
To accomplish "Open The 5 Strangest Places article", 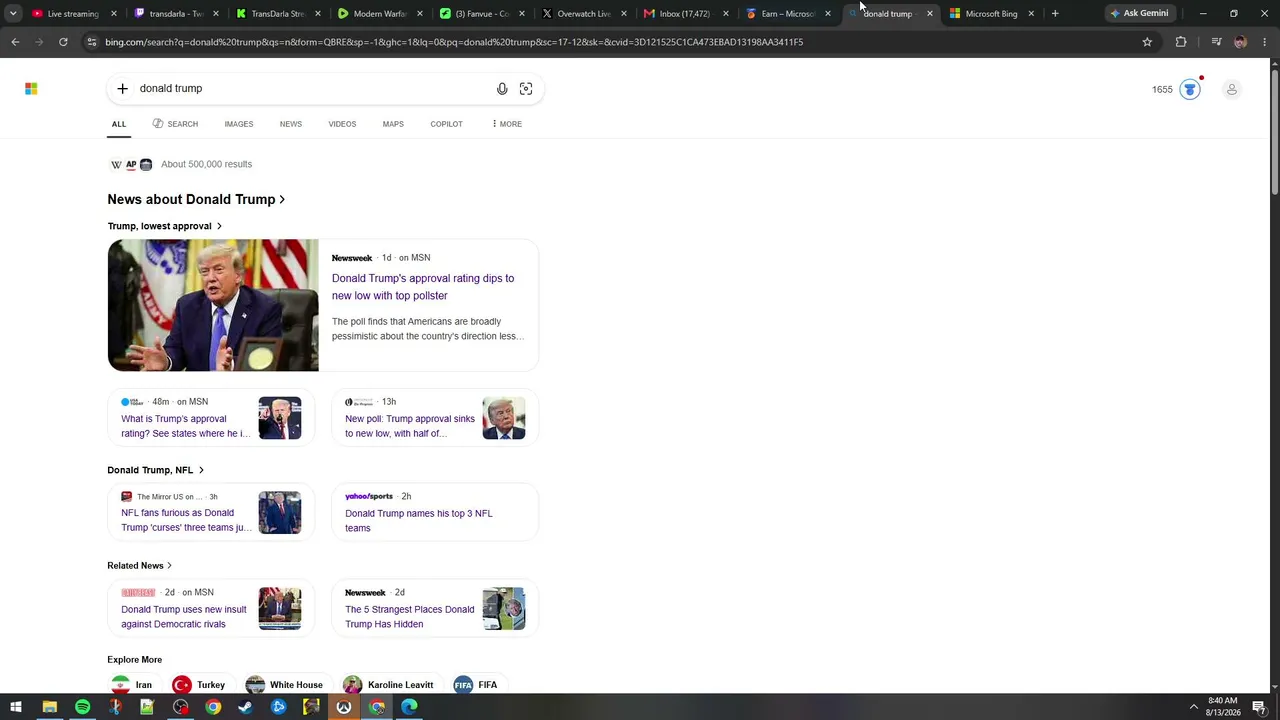I will (x=410, y=616).
